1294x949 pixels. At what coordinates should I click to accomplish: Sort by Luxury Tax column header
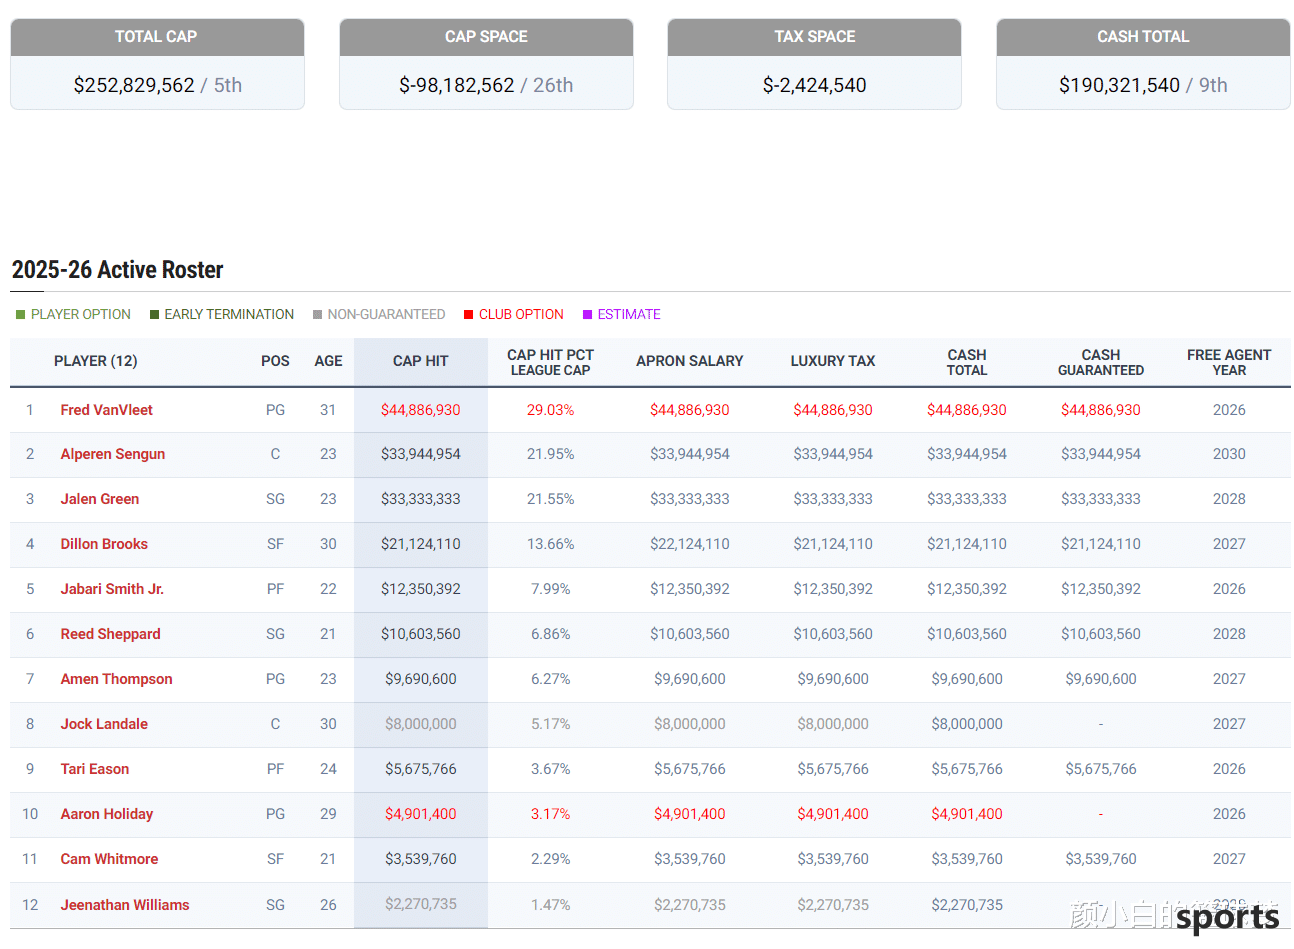point(832,361)
